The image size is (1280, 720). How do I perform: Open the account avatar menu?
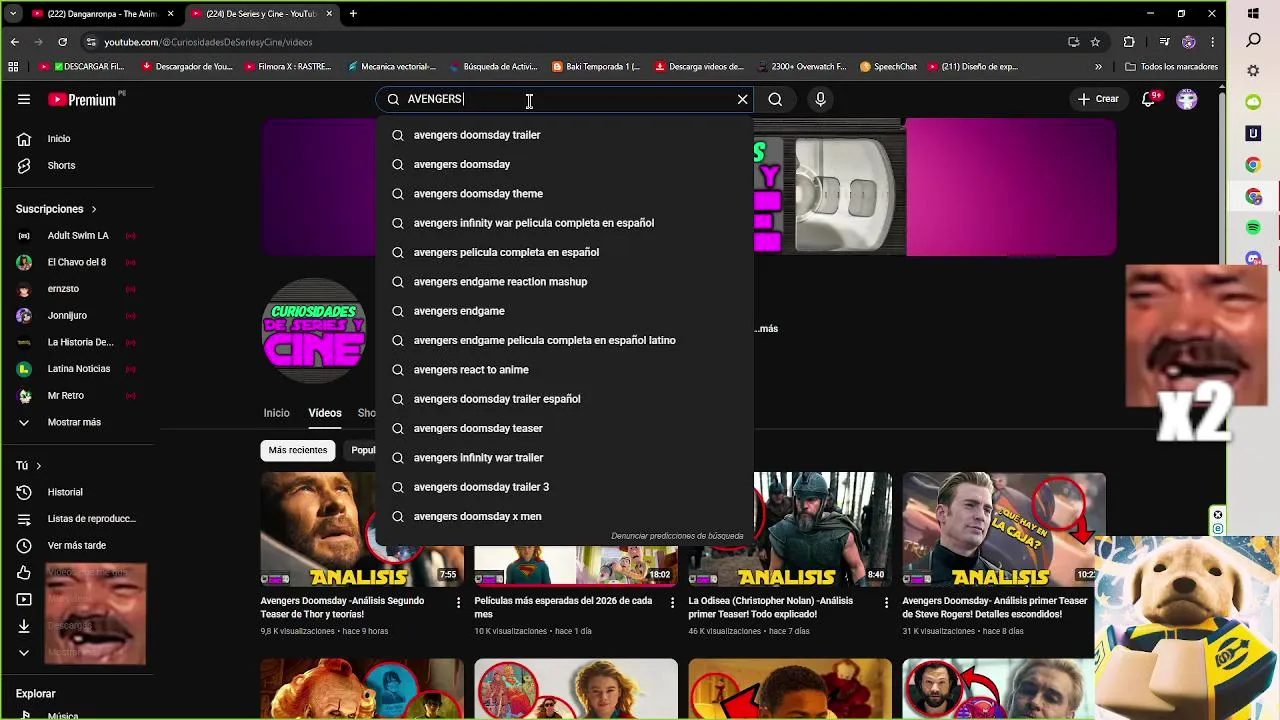pyautogui.click(x=1187, y=99)
